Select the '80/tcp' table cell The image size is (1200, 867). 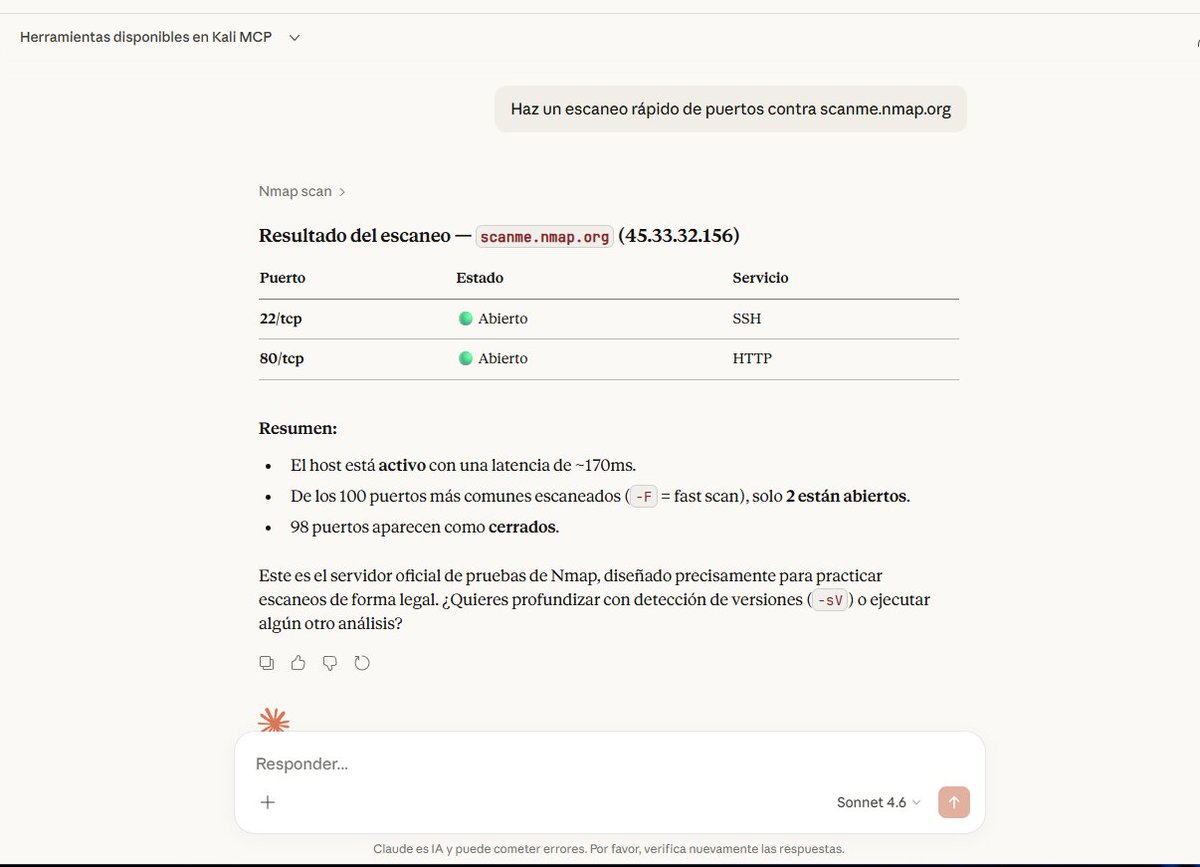282,359
